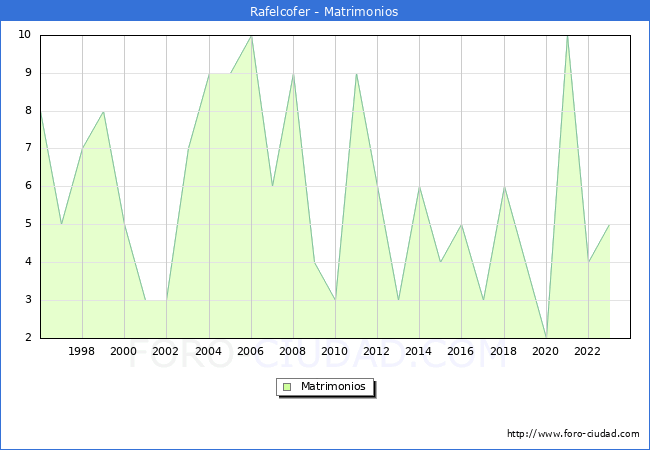The width and height of the screenshot is (650, 450).
Task: Click the 2018 peak at value 6
Action: (x=504, y=187)
